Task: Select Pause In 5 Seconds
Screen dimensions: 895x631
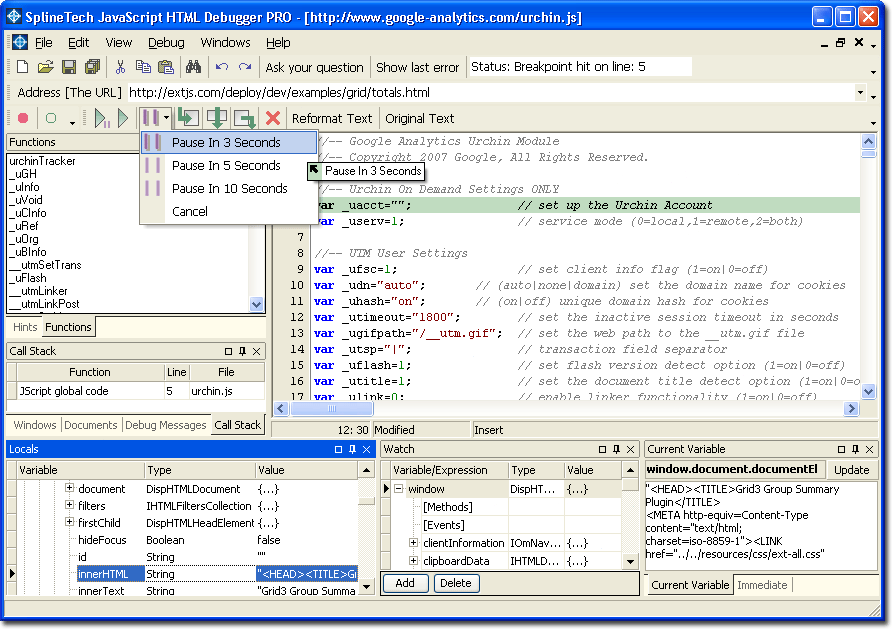Action: 228,166
